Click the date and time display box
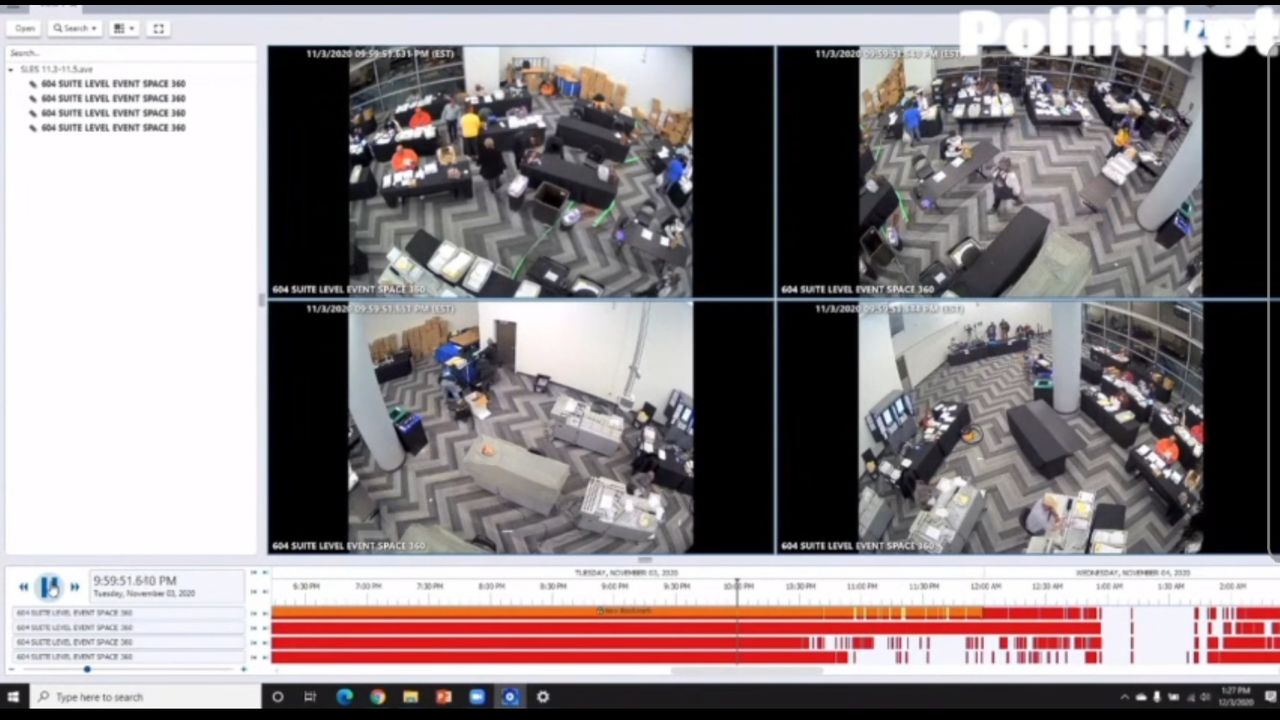This screenshot has height=720, width=1280. click(165, 586)
